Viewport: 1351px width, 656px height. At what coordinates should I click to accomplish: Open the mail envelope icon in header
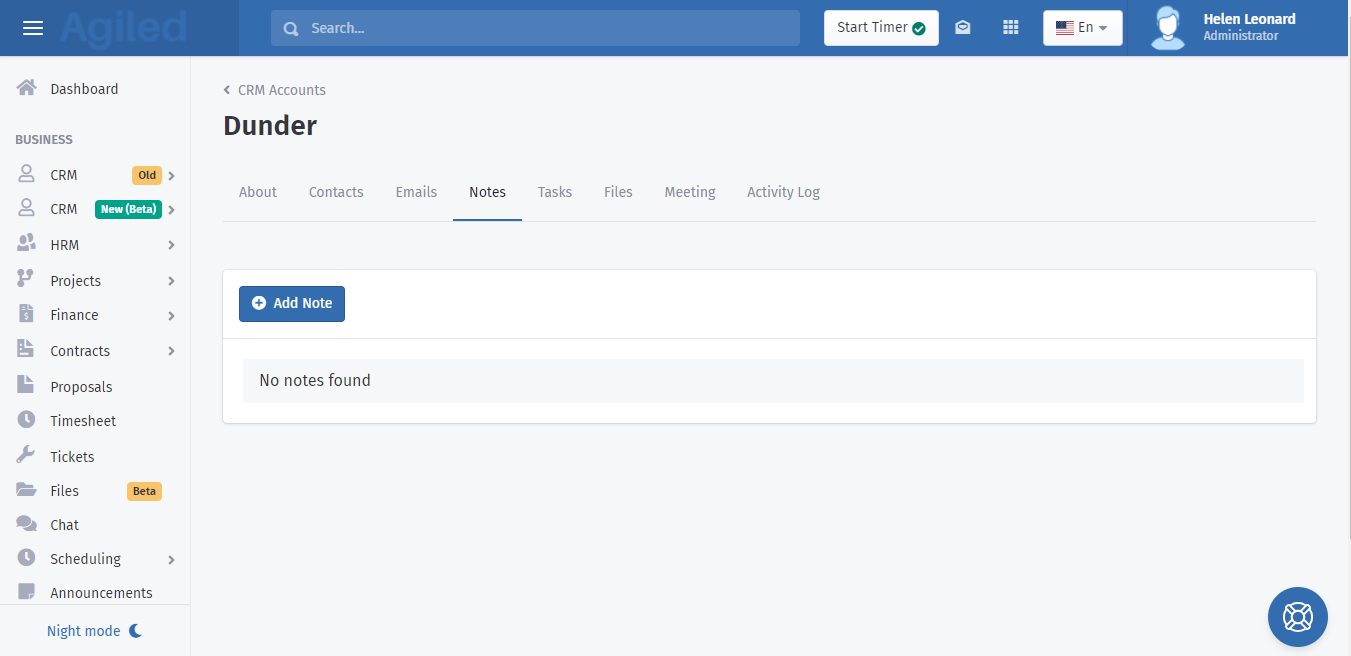pyautogui.click(x=962, y=28)
